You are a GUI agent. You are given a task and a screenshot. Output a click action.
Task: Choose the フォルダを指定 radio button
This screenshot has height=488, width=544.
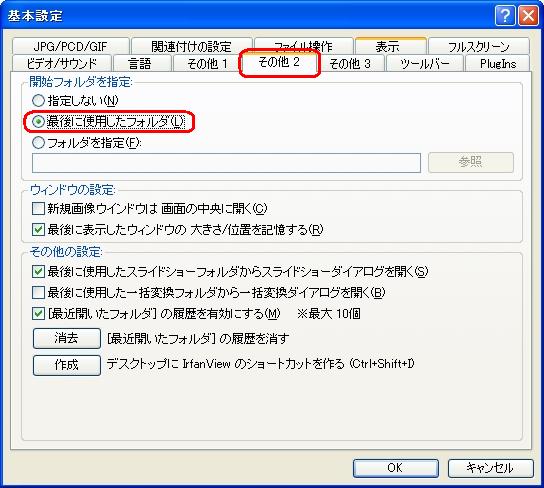38,143
